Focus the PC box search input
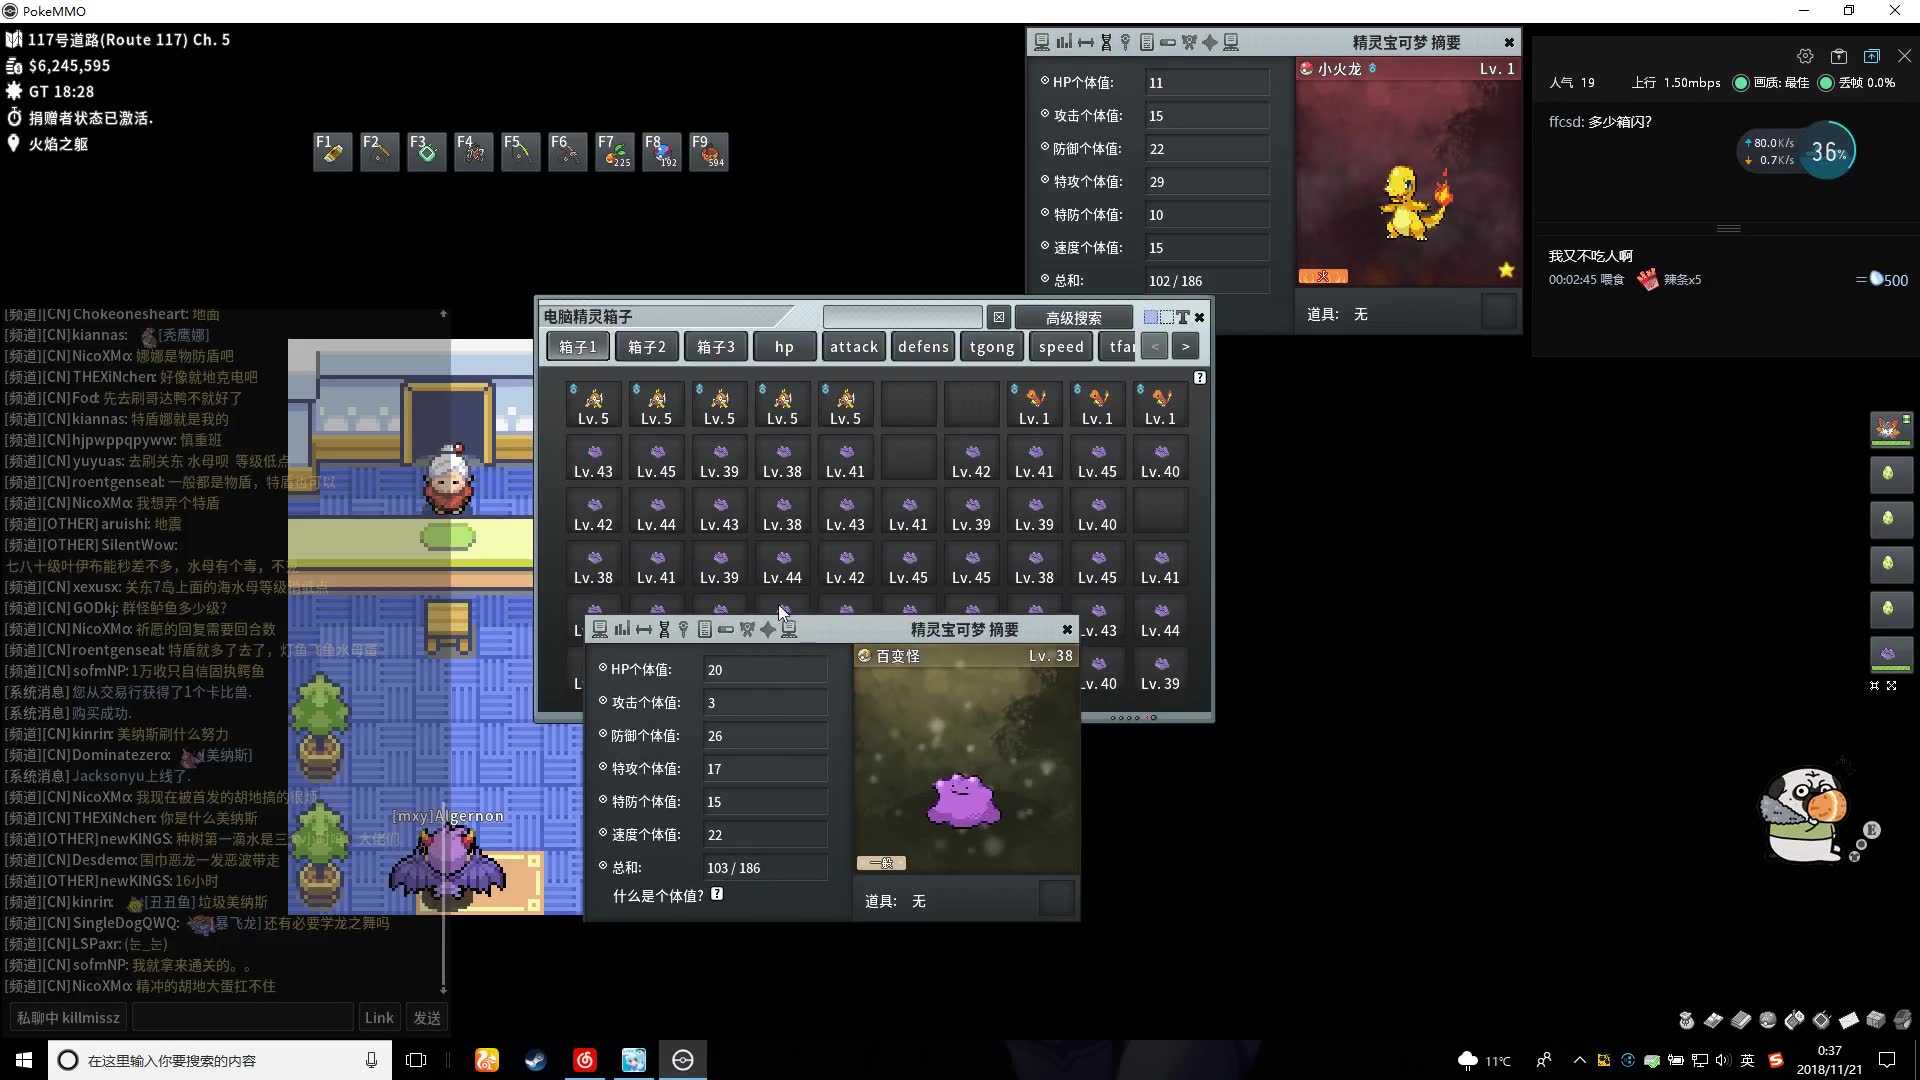Viewport: 1920px width, 1080px height. pyautogui.click(x=903, y=317)
